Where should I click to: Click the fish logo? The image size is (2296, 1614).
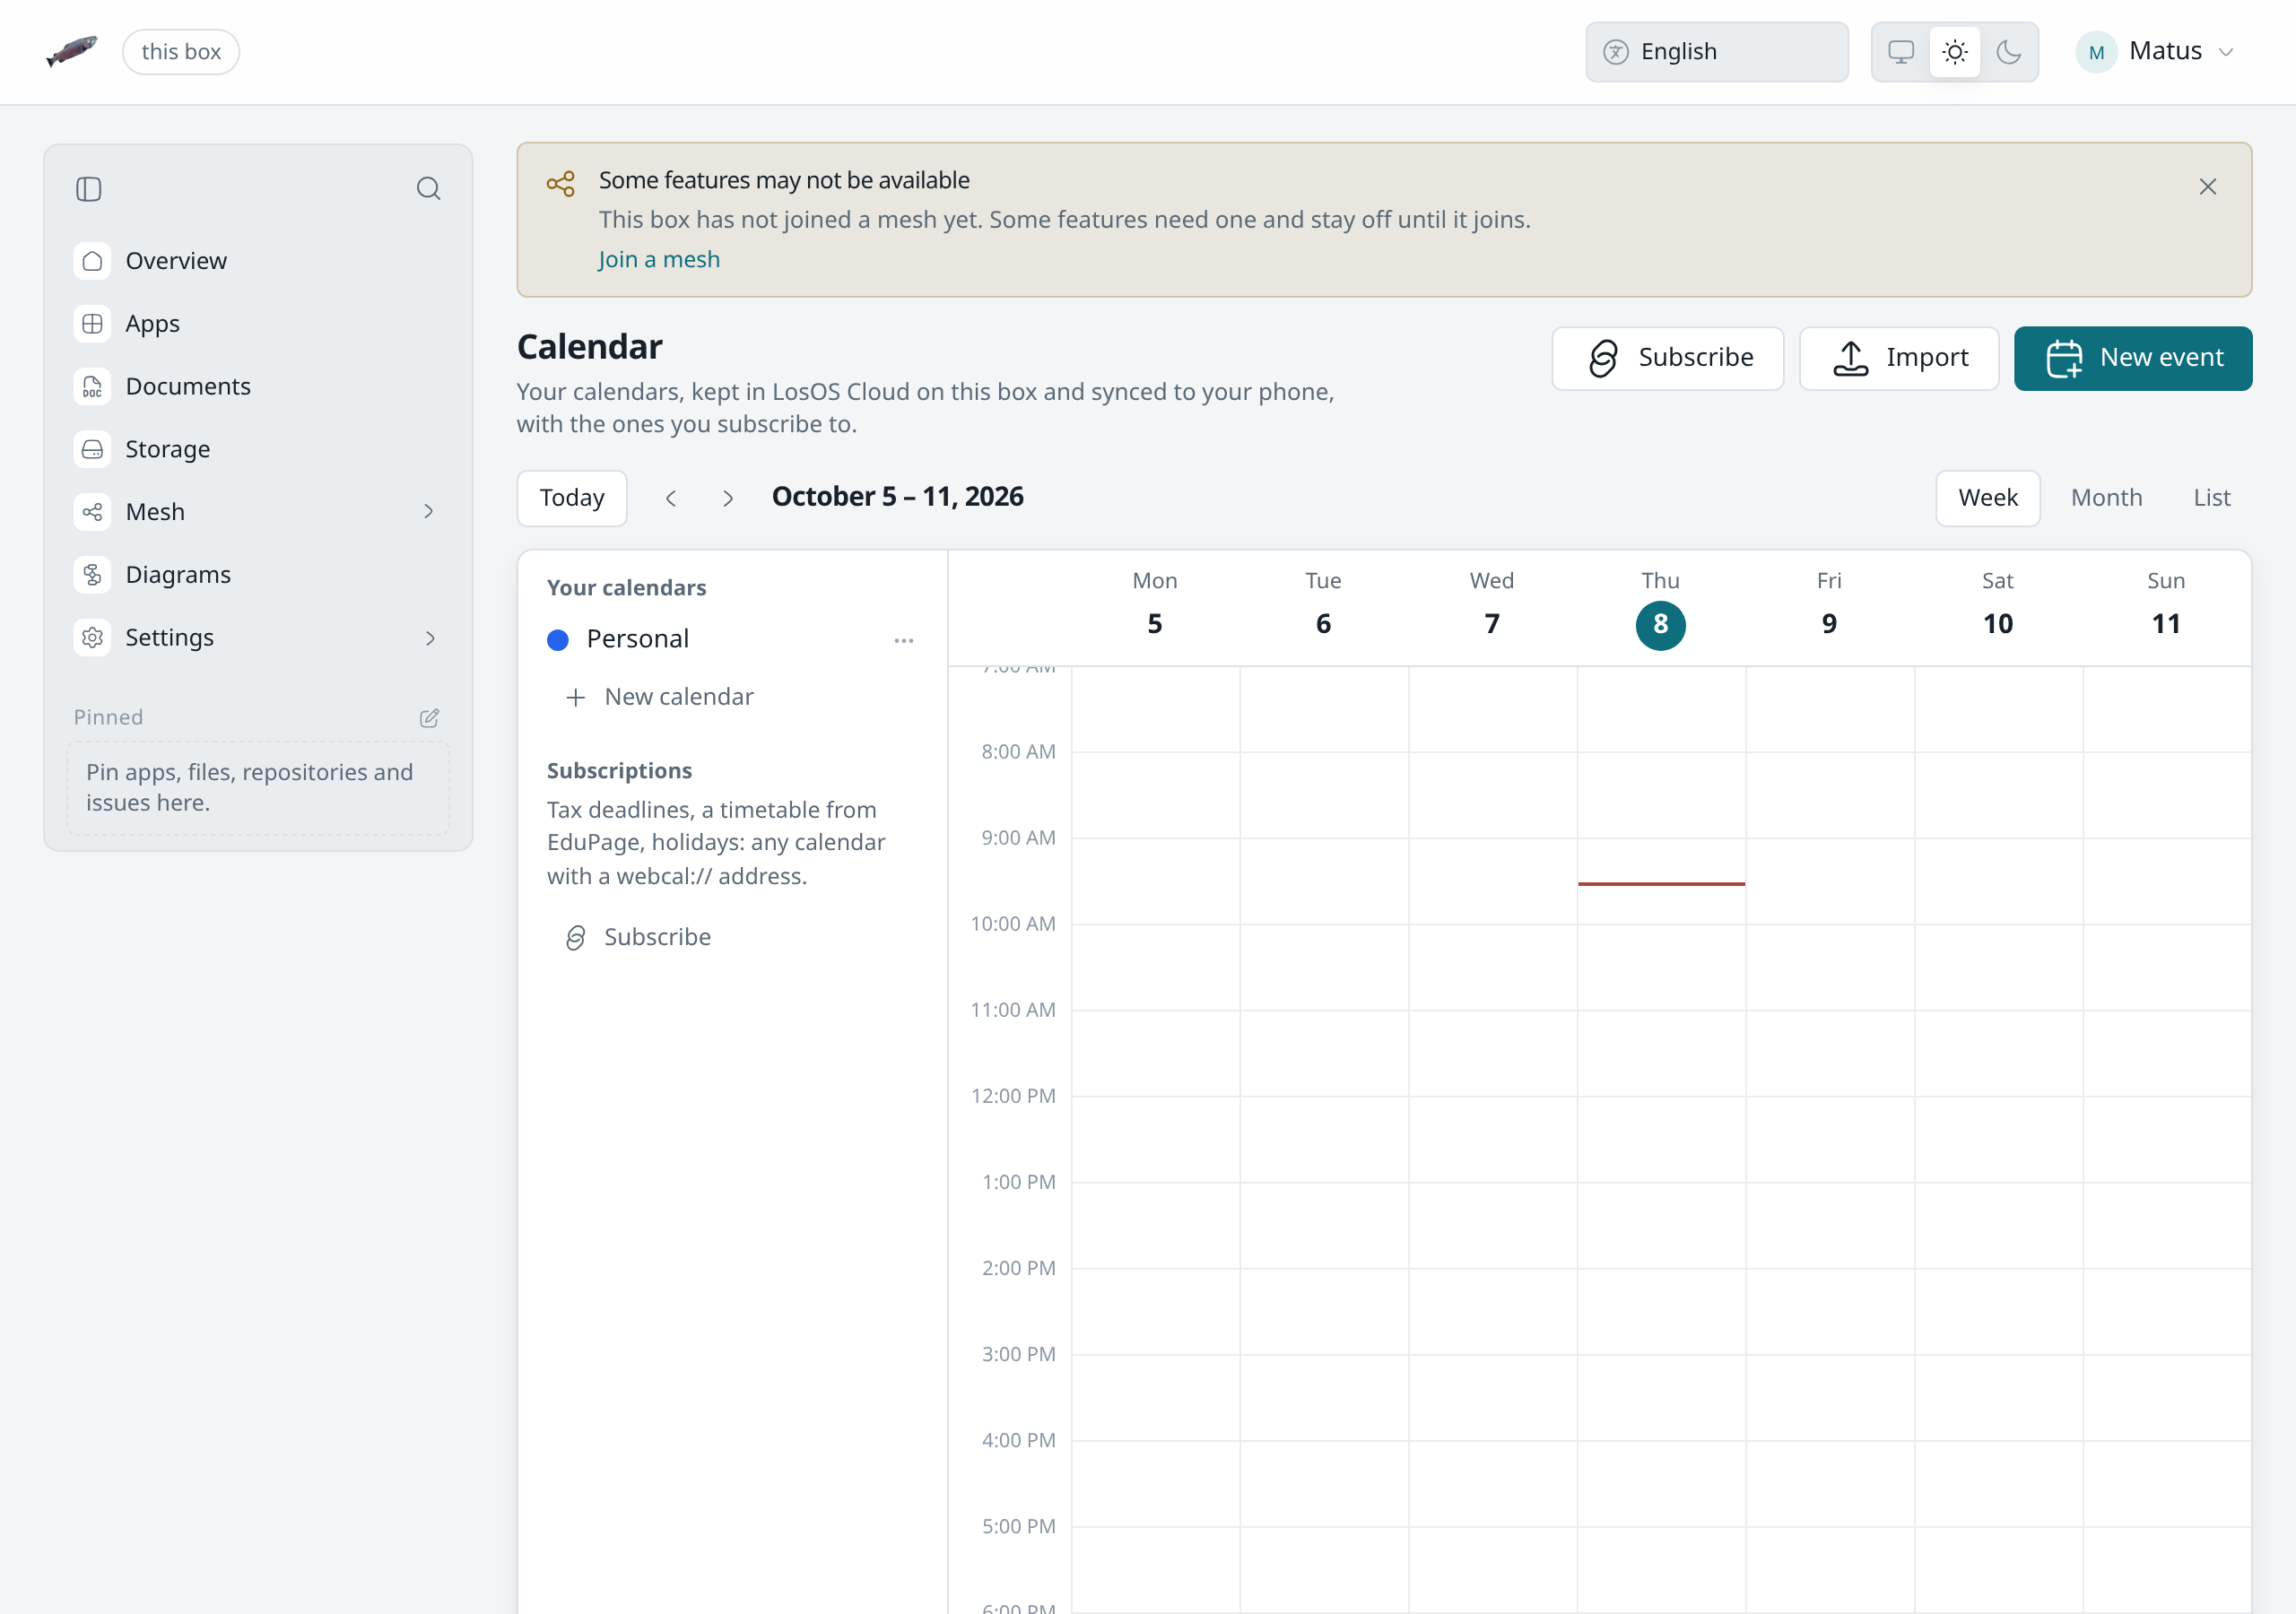pyautogui.click(x=72, y=51)
